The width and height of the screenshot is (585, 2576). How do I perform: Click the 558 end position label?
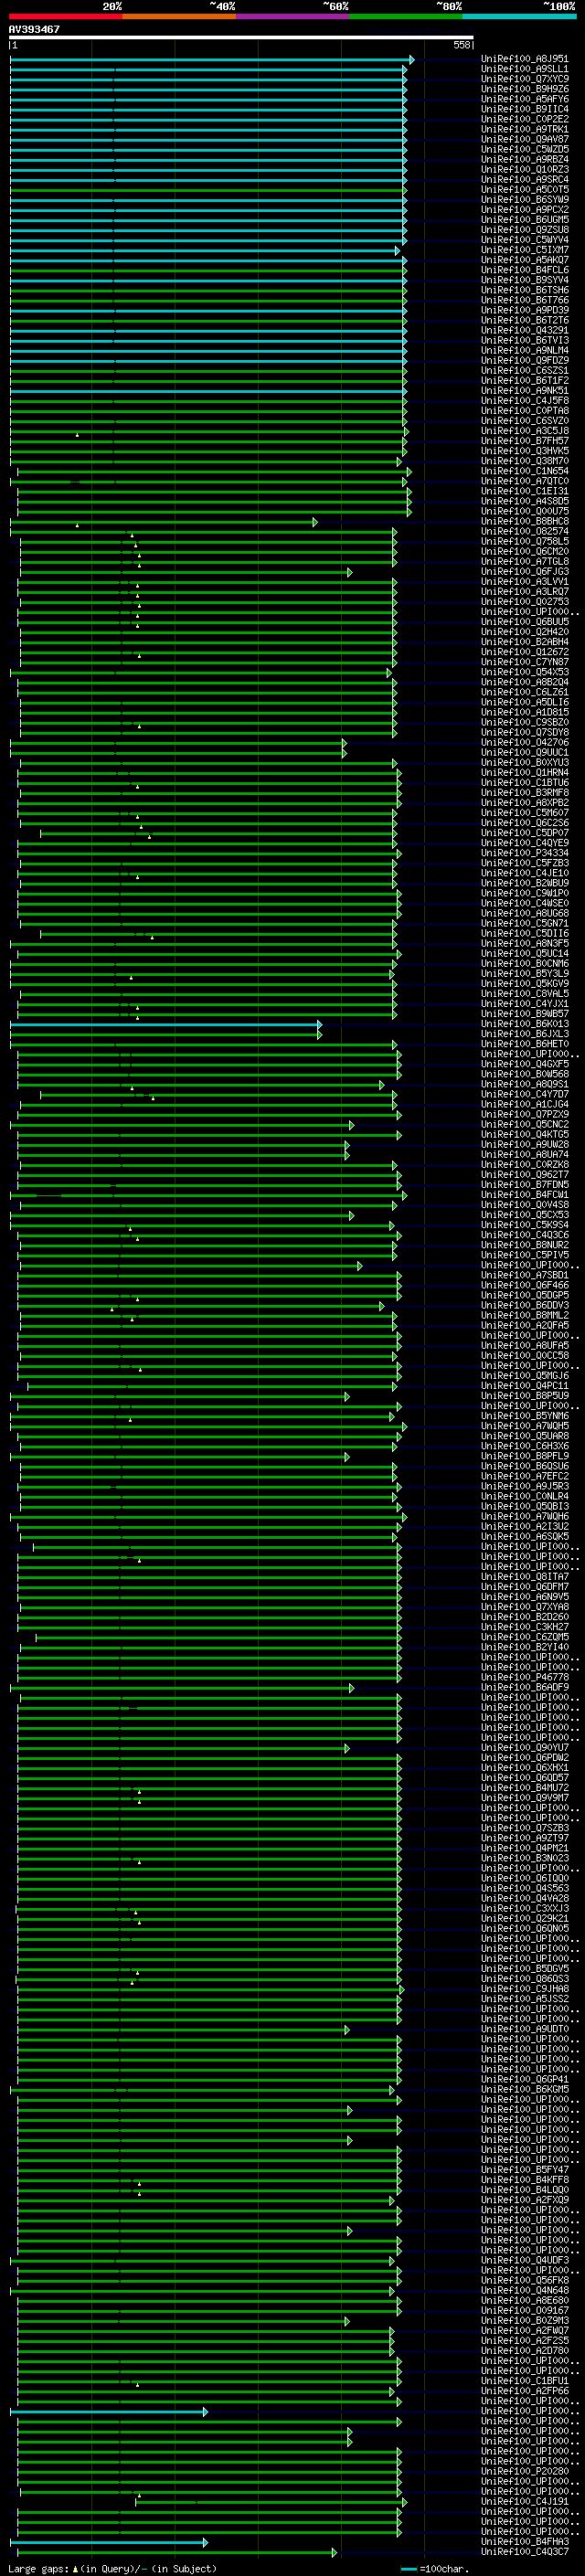coord(461,45)
